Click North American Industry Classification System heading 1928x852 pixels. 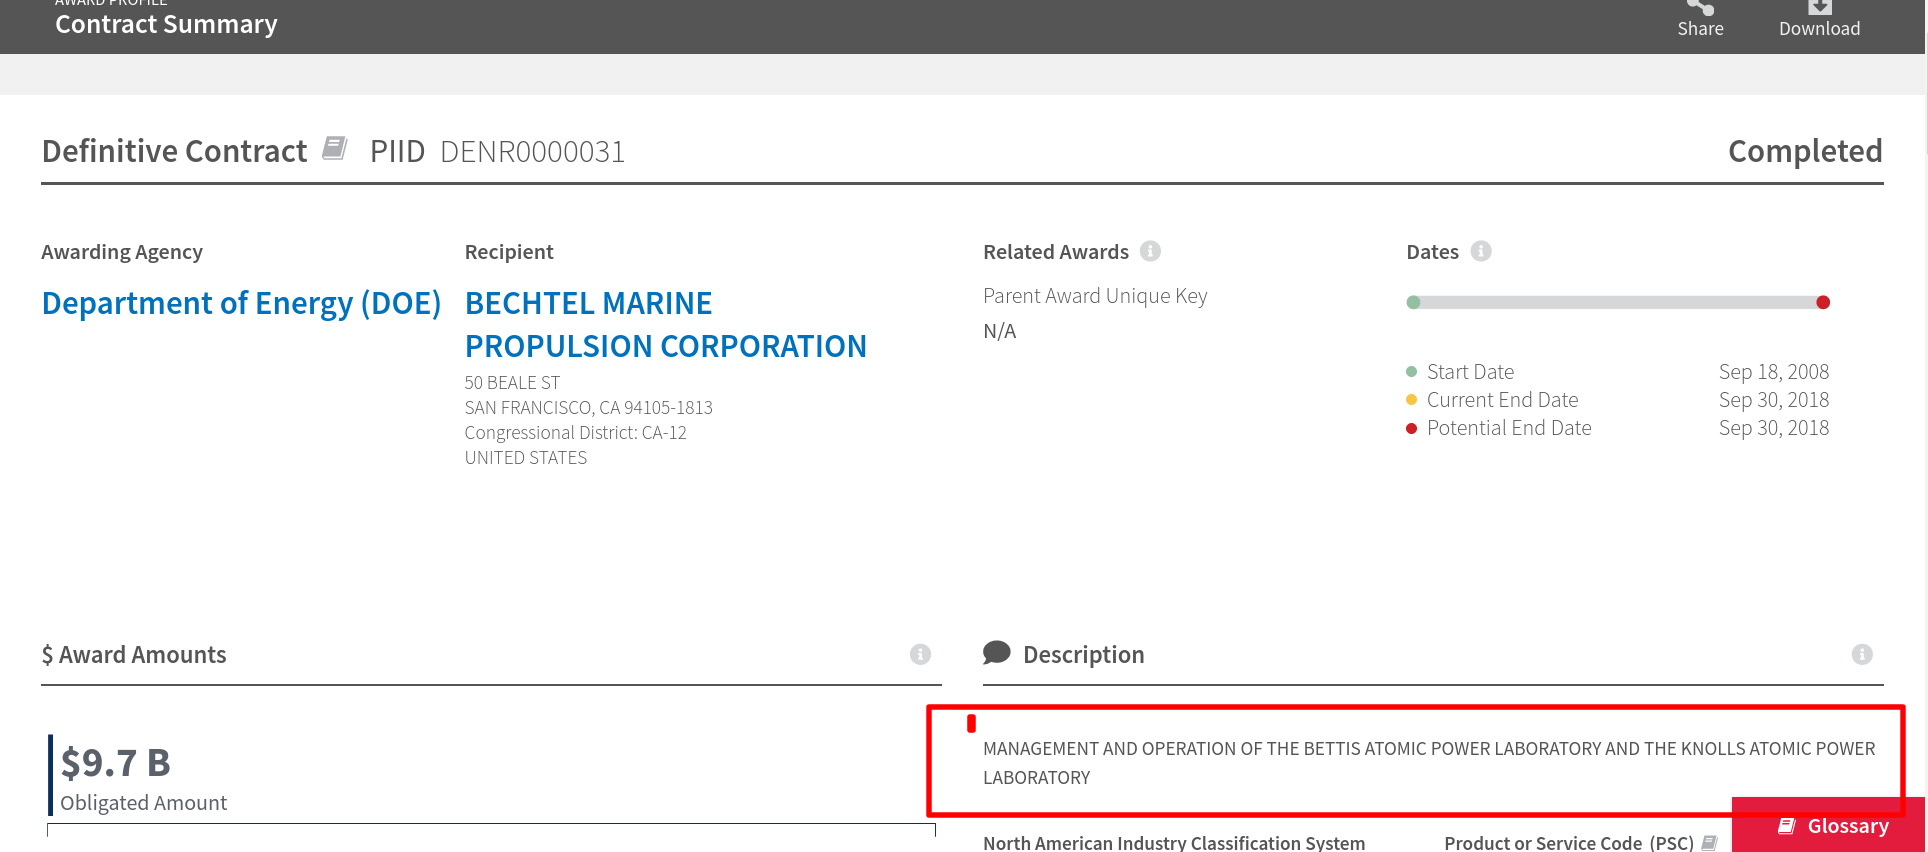[1174, 843]
